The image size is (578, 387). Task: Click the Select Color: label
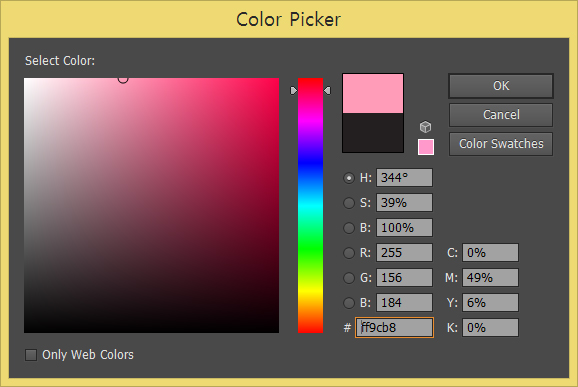click(x=60, y=60)
